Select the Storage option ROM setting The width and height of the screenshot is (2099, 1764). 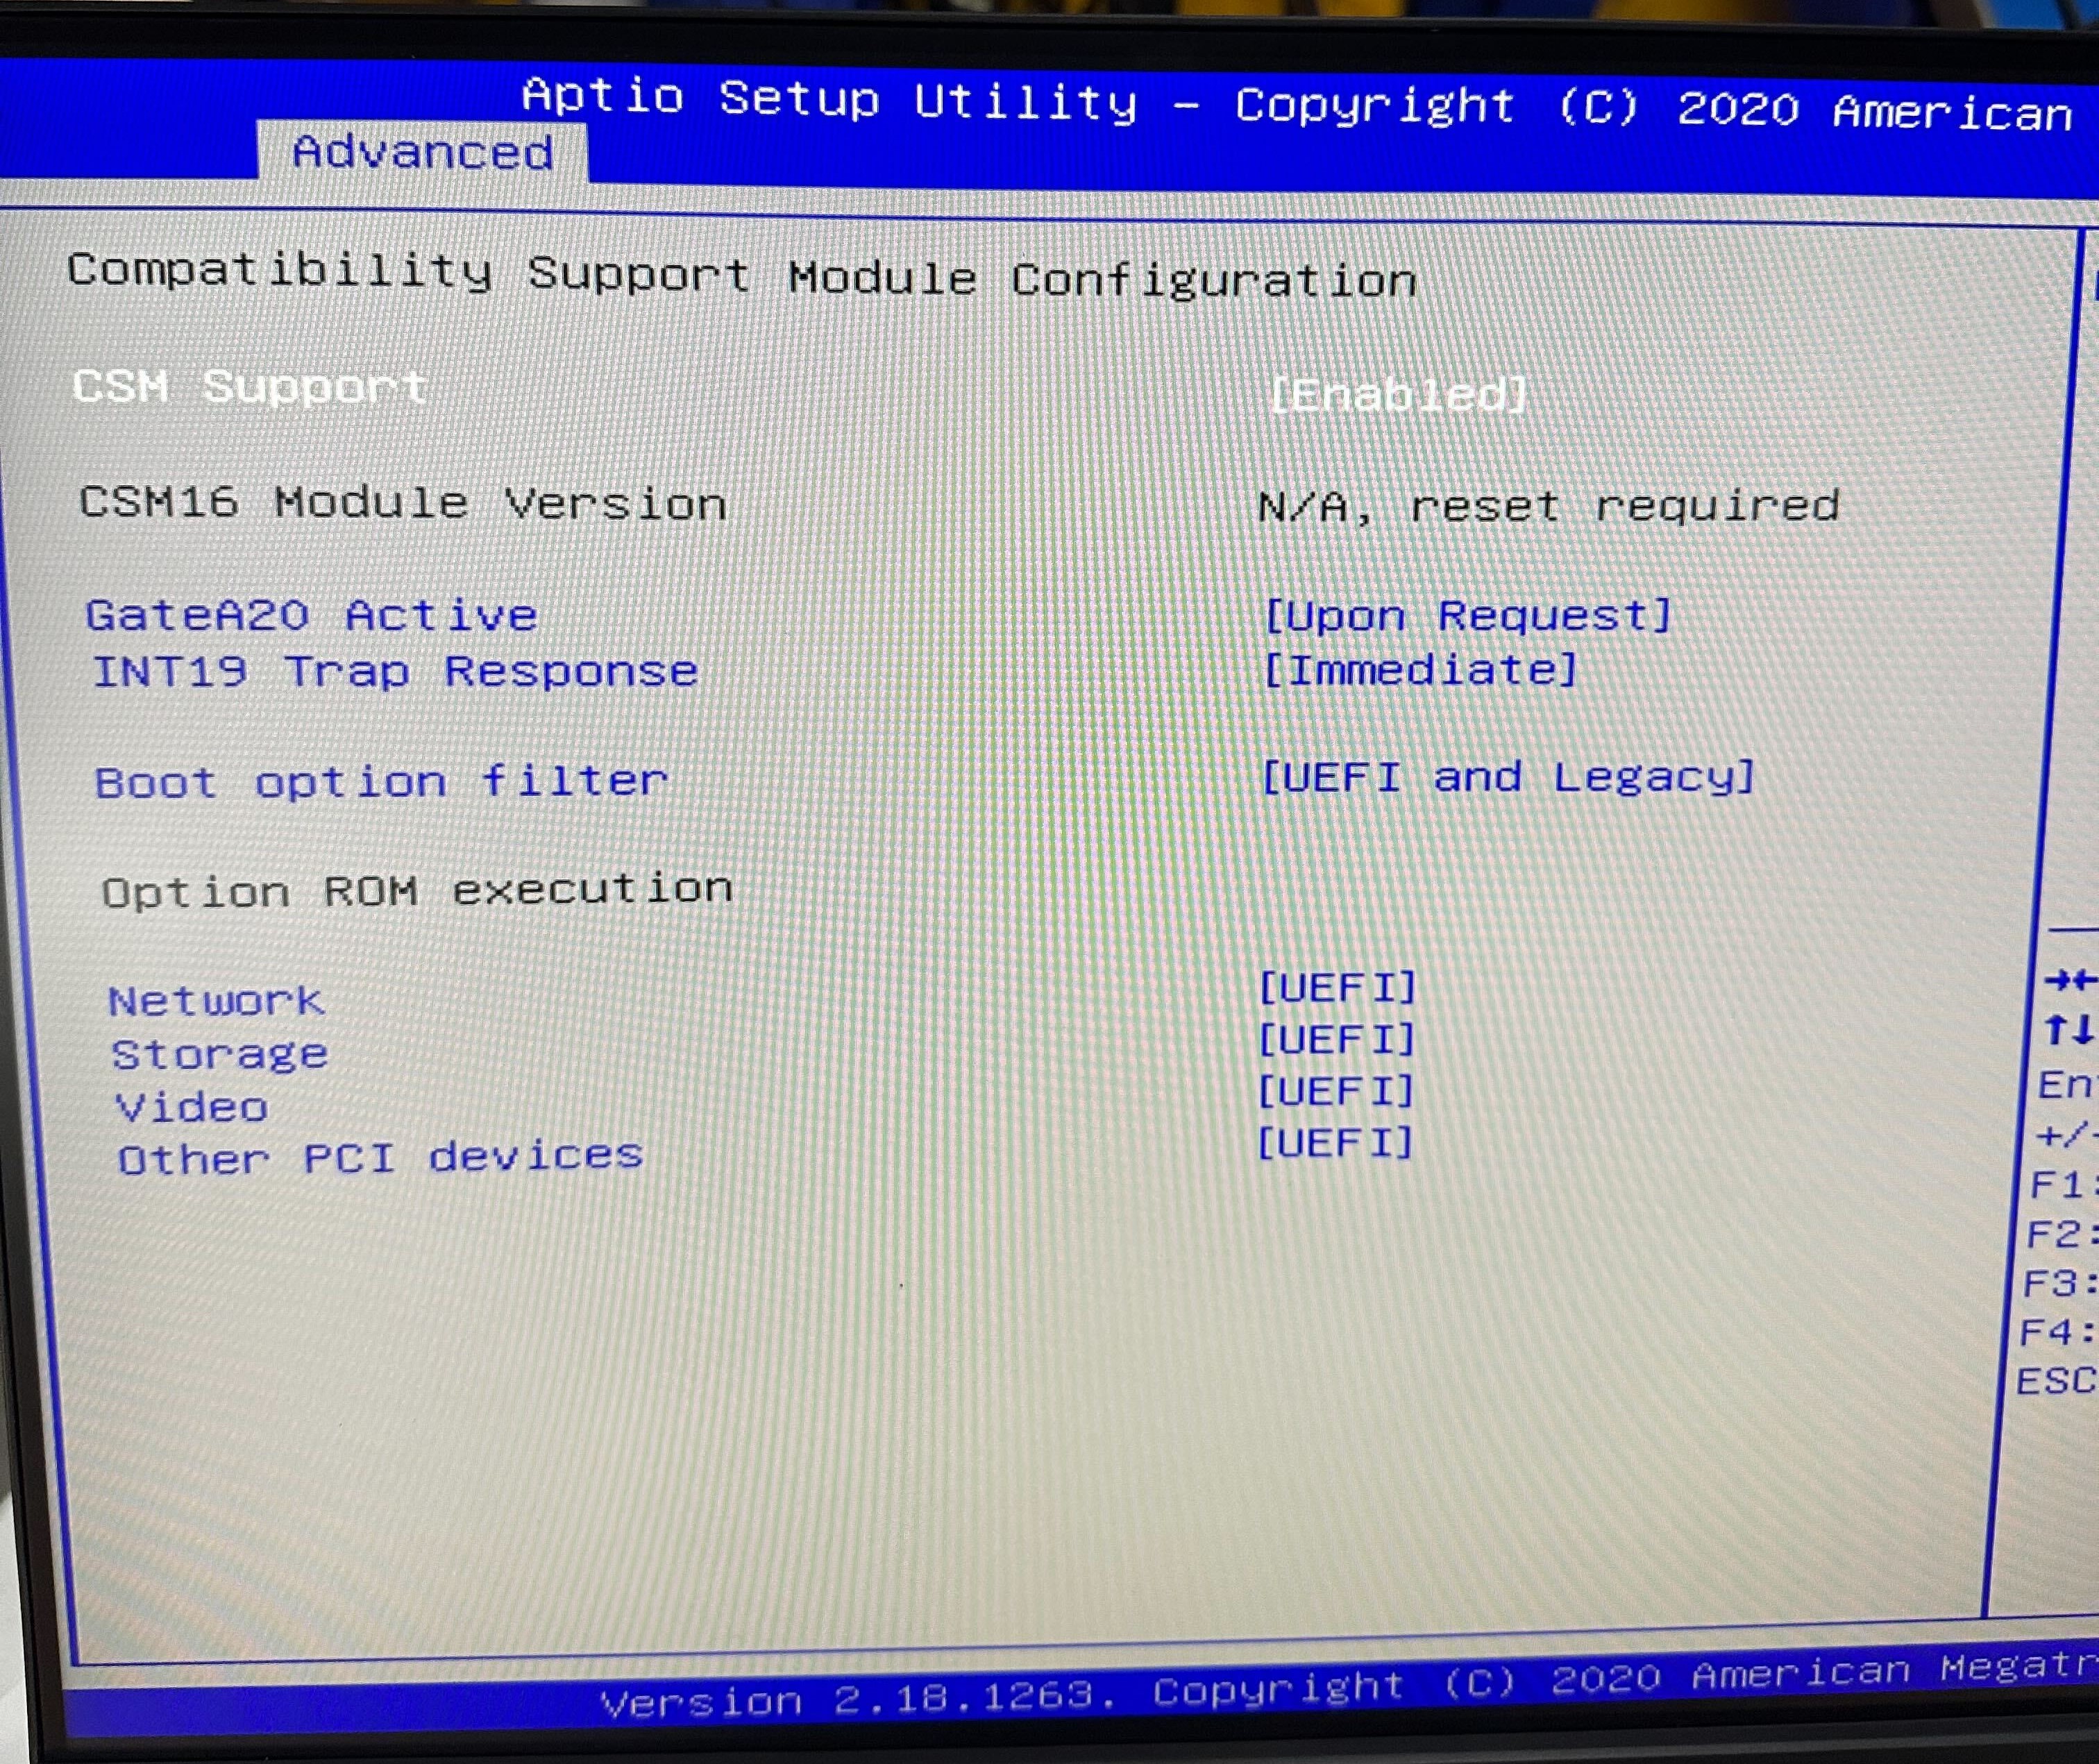coord(220,1054)
